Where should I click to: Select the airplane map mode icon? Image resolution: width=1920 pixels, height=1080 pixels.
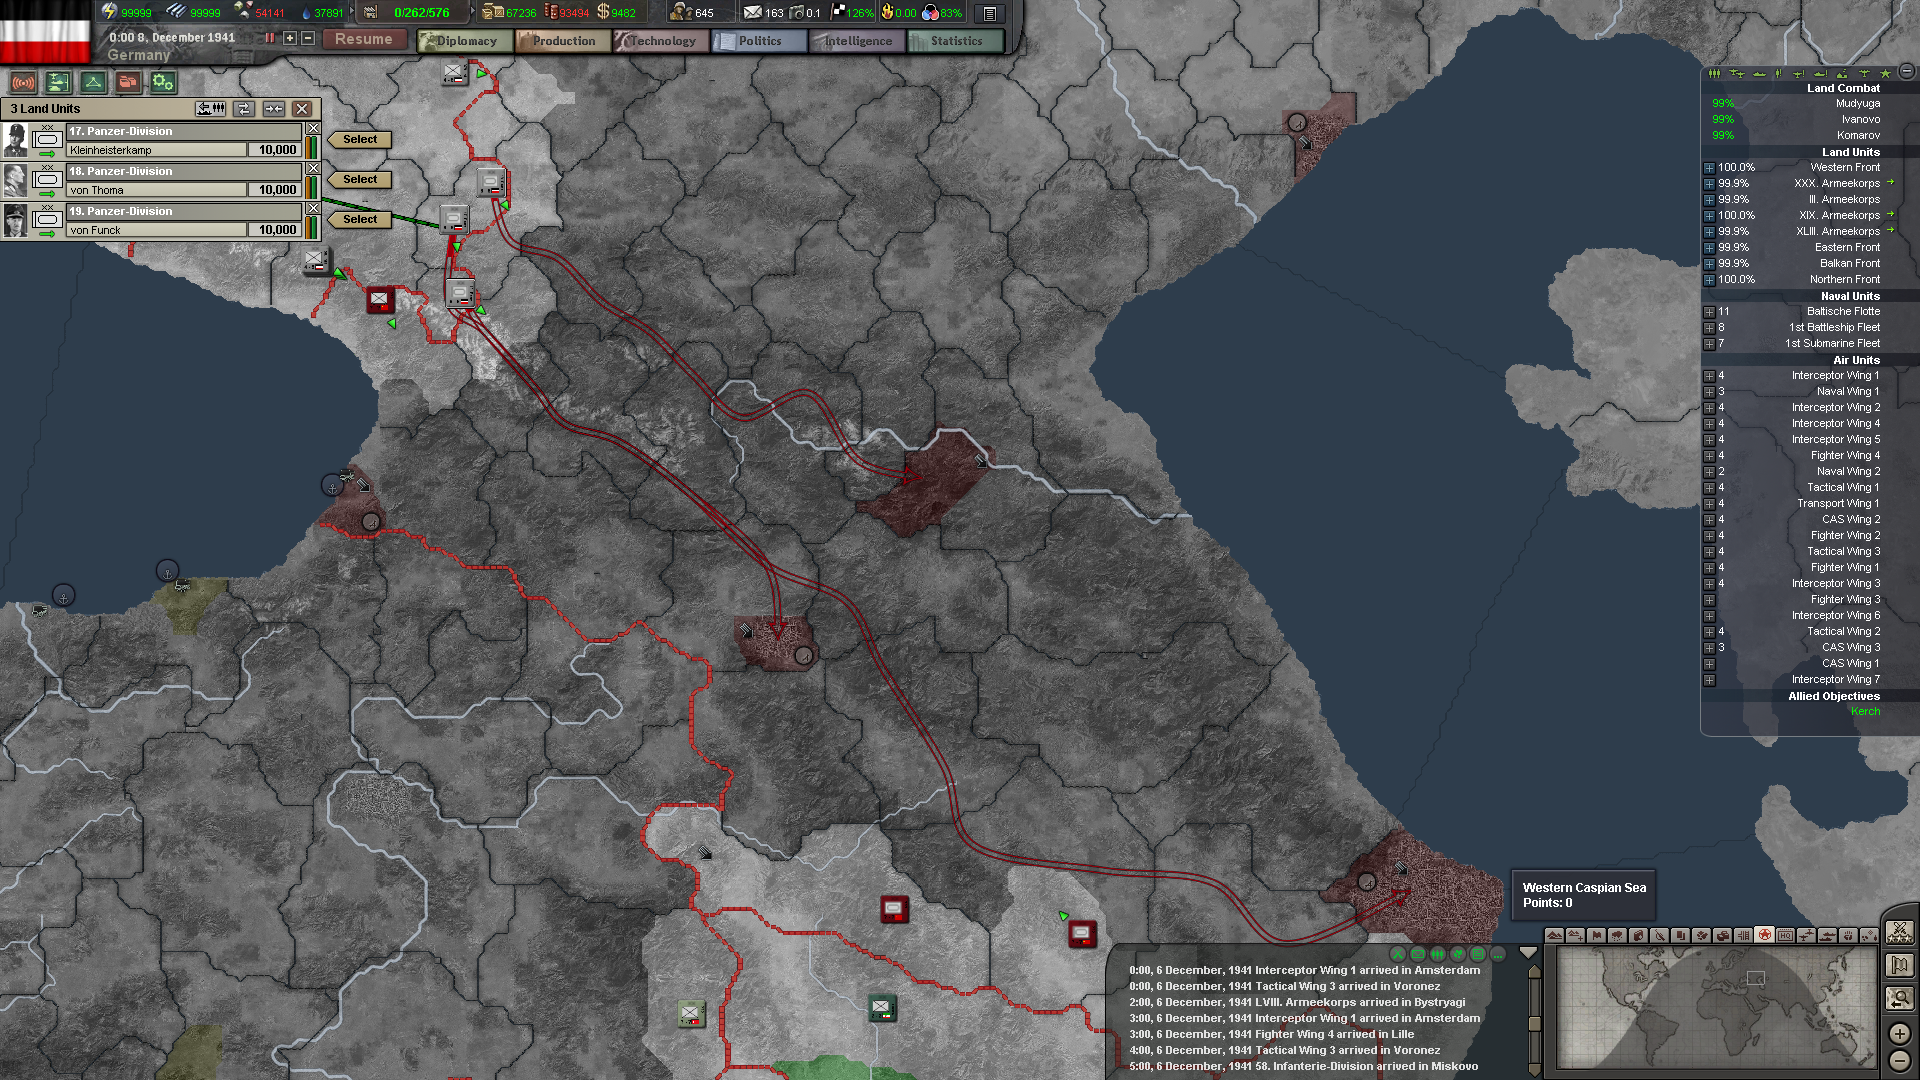pos(1807,936)
